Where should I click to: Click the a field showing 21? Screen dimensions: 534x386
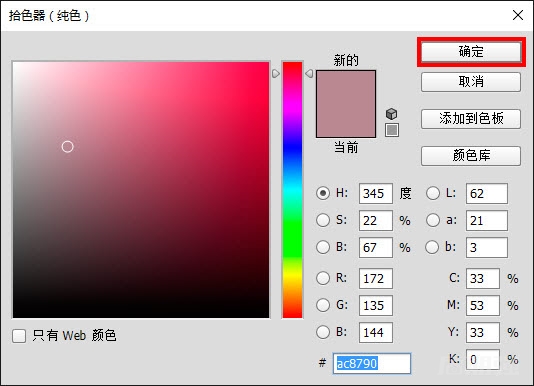pyautogui.click(x=487, y=220)
